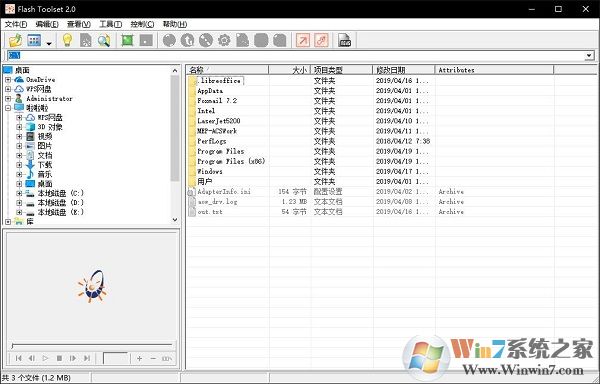Sort by the 名称 column header
This screenshot has height=384, width=600.
click(x=228, y=70)
